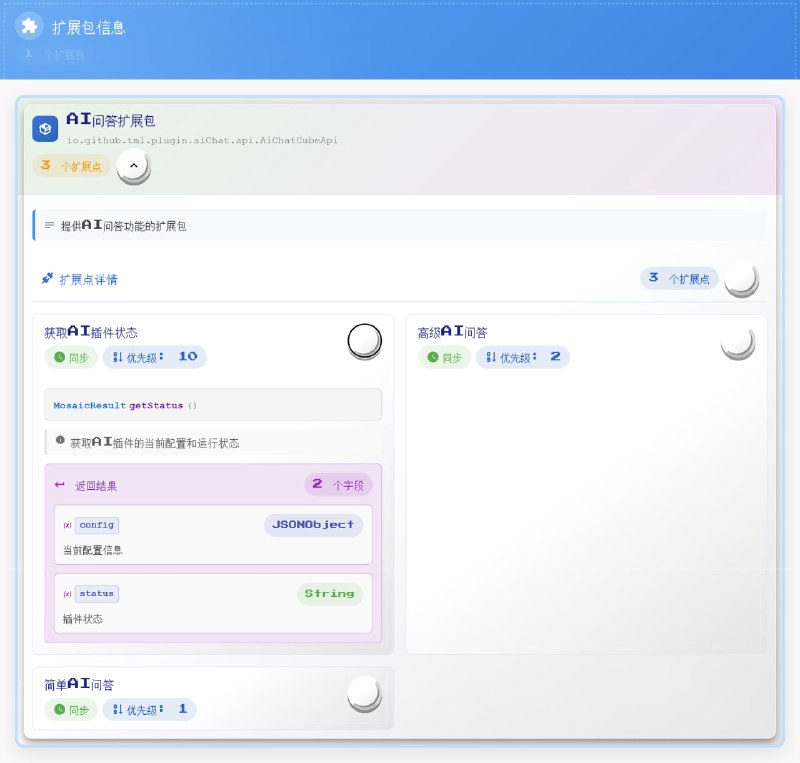Image resolution: width=800 pixels, height=763 pixels.
Task: Click the 1 个扩展包 count link
Action: 55,53
